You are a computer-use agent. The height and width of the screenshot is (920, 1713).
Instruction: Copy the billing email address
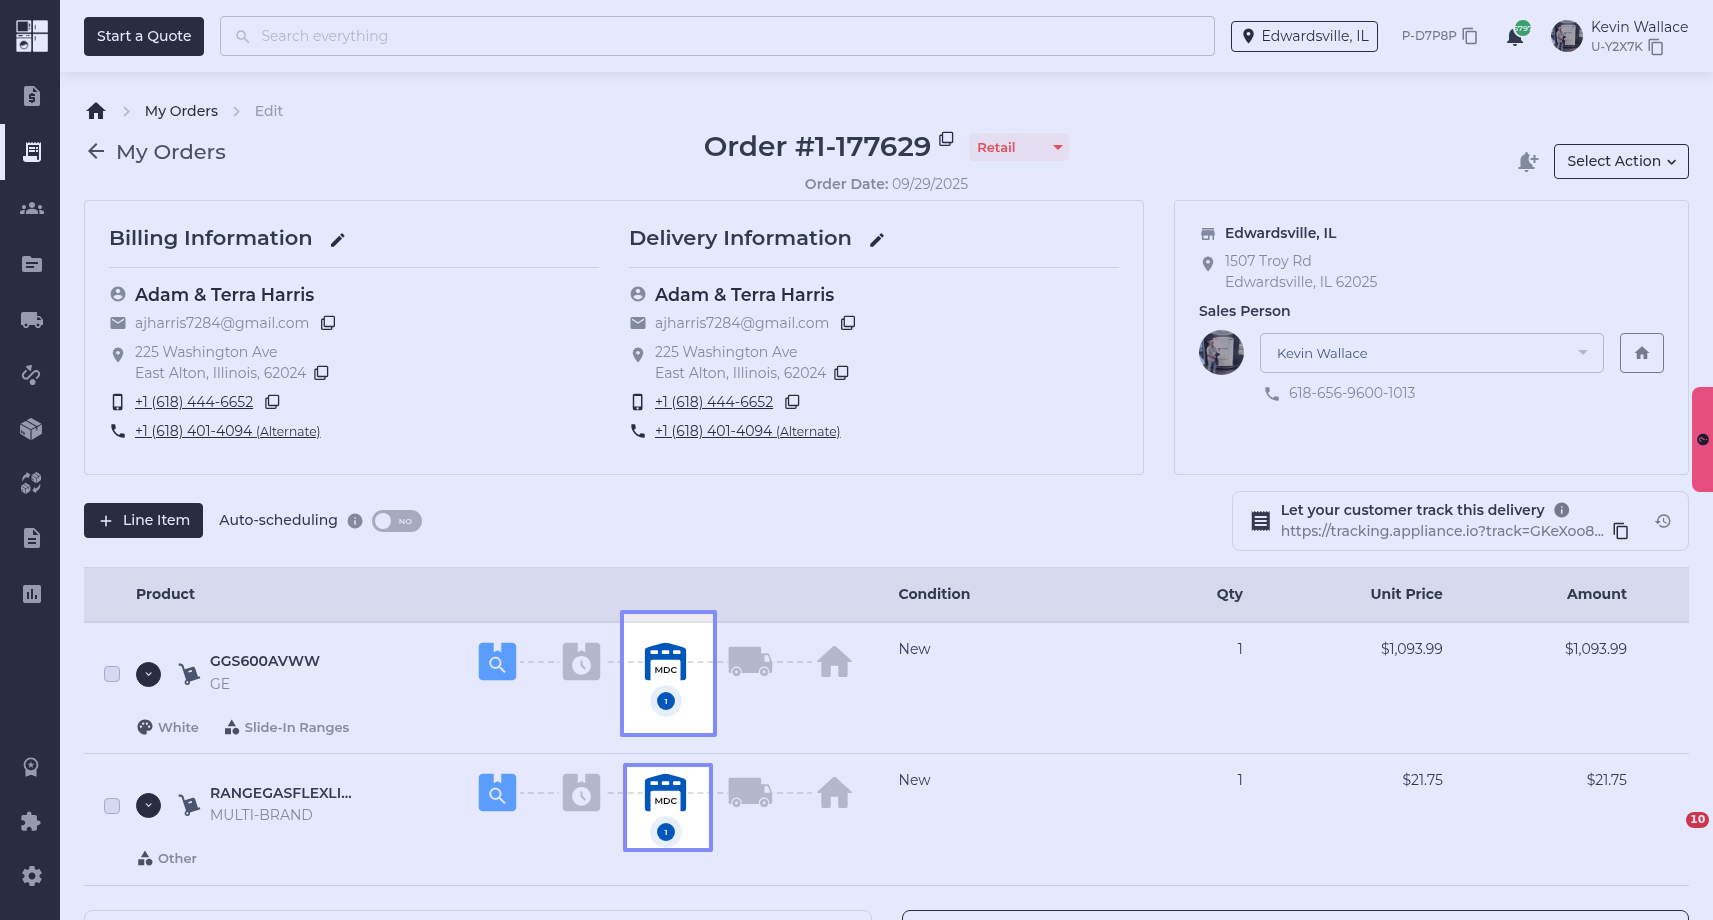[x=328, y=323]
